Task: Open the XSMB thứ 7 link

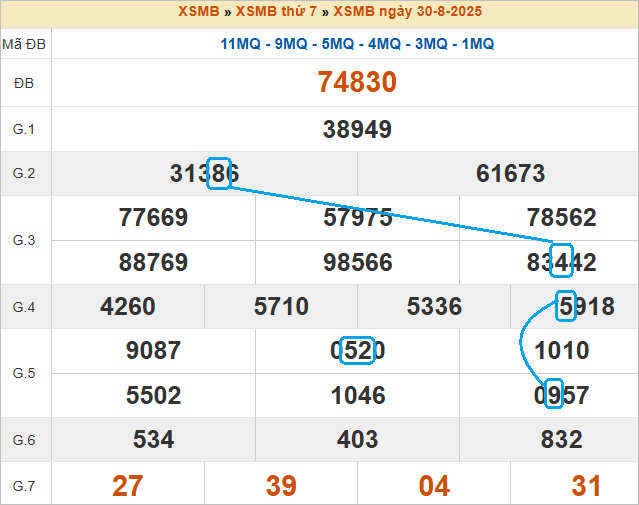Action: 276,11
